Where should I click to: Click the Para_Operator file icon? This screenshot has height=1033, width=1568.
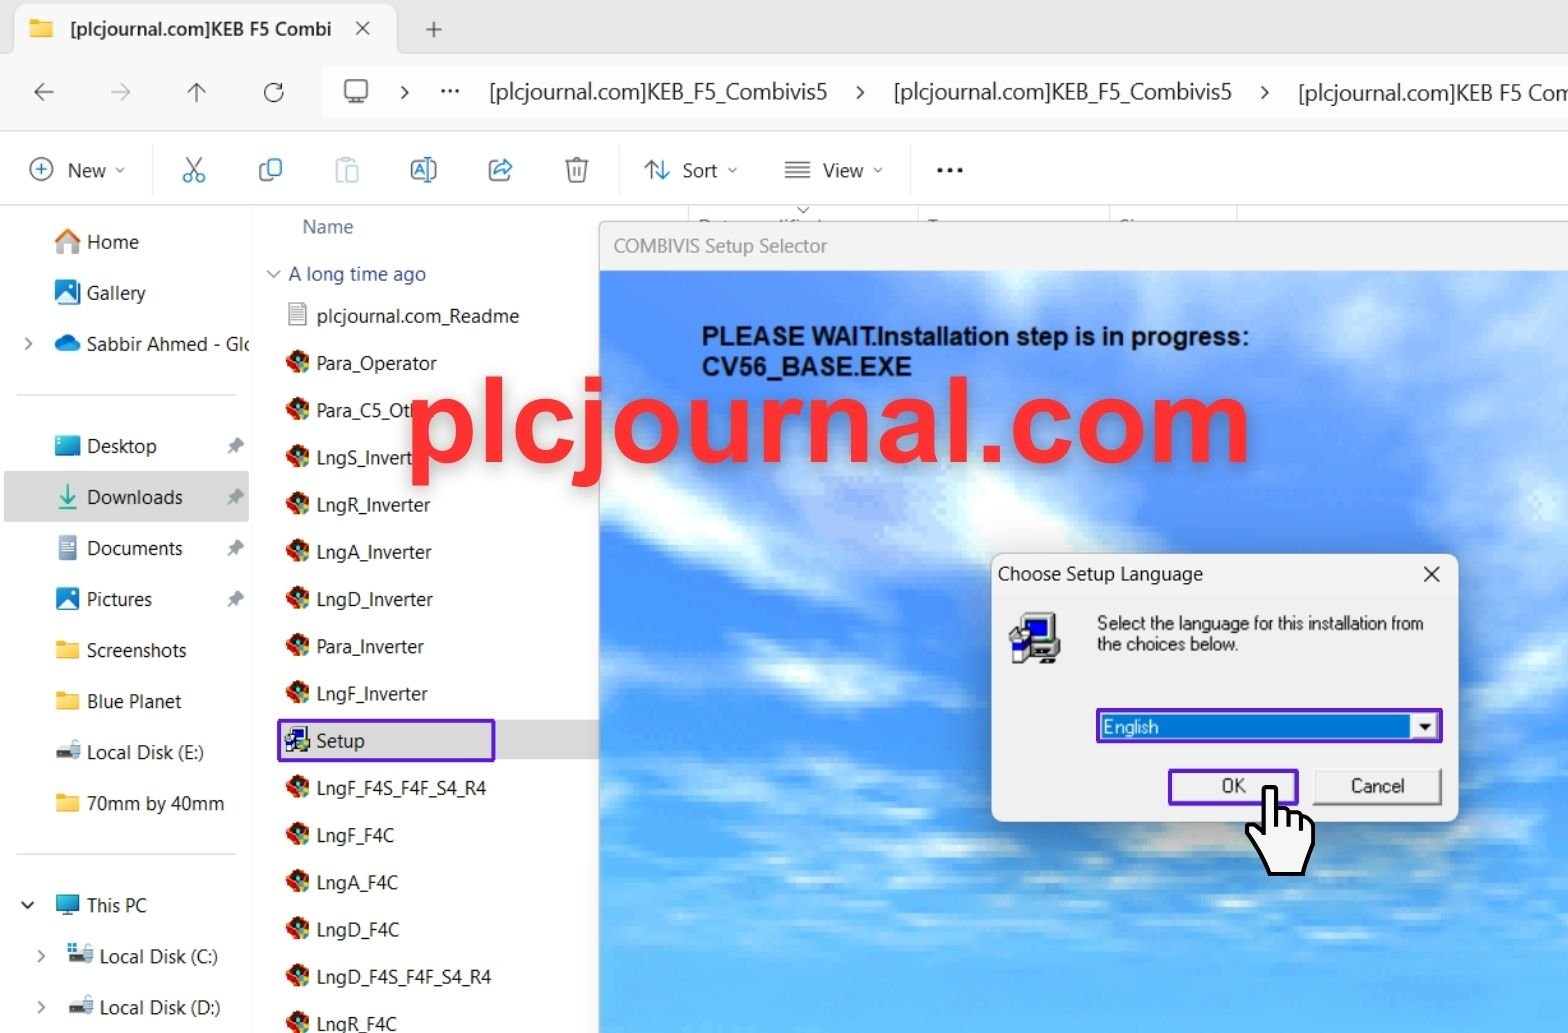pos(297,362)
